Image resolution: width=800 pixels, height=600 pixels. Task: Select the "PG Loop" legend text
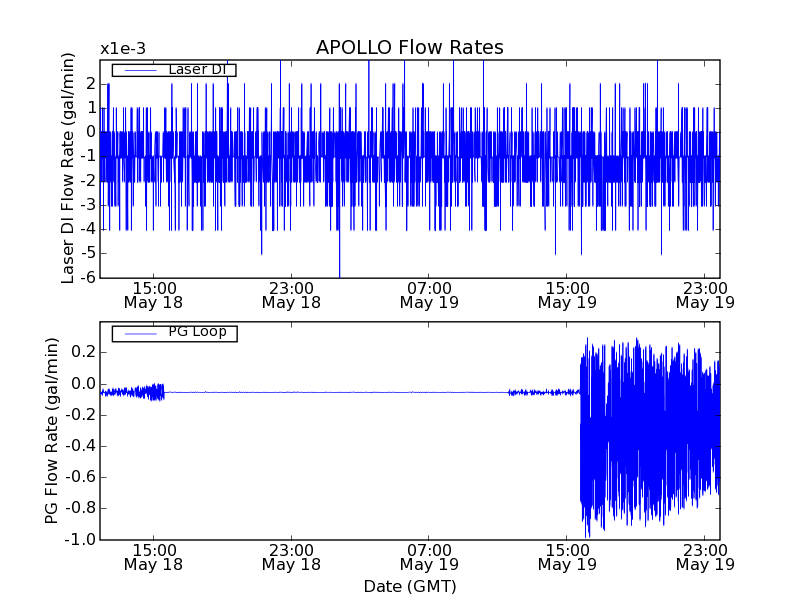pos(197,332)
